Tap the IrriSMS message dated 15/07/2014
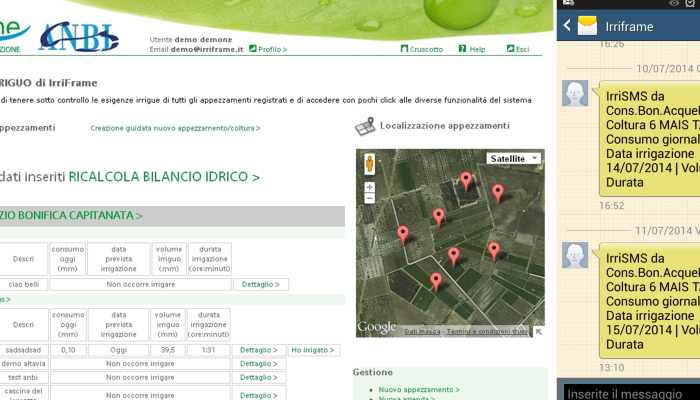The image size is (700, 400). 650,301
